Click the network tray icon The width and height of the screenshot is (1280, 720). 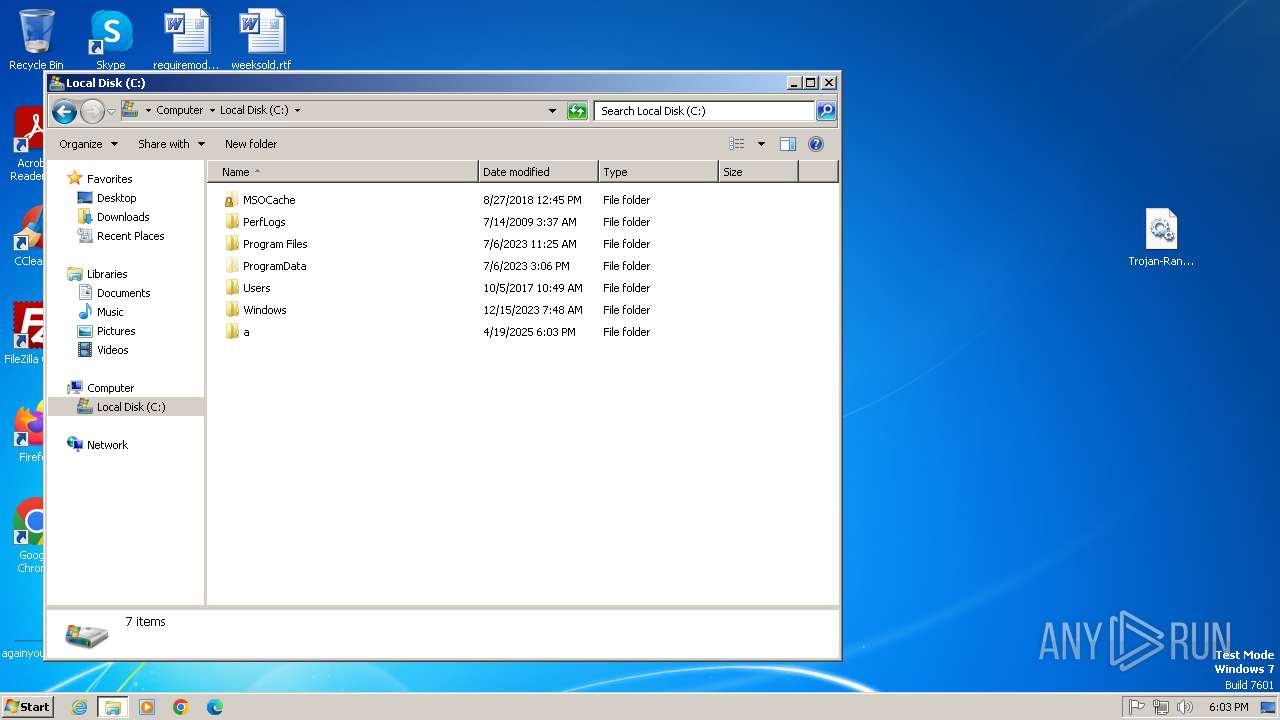pos(1161,707)
